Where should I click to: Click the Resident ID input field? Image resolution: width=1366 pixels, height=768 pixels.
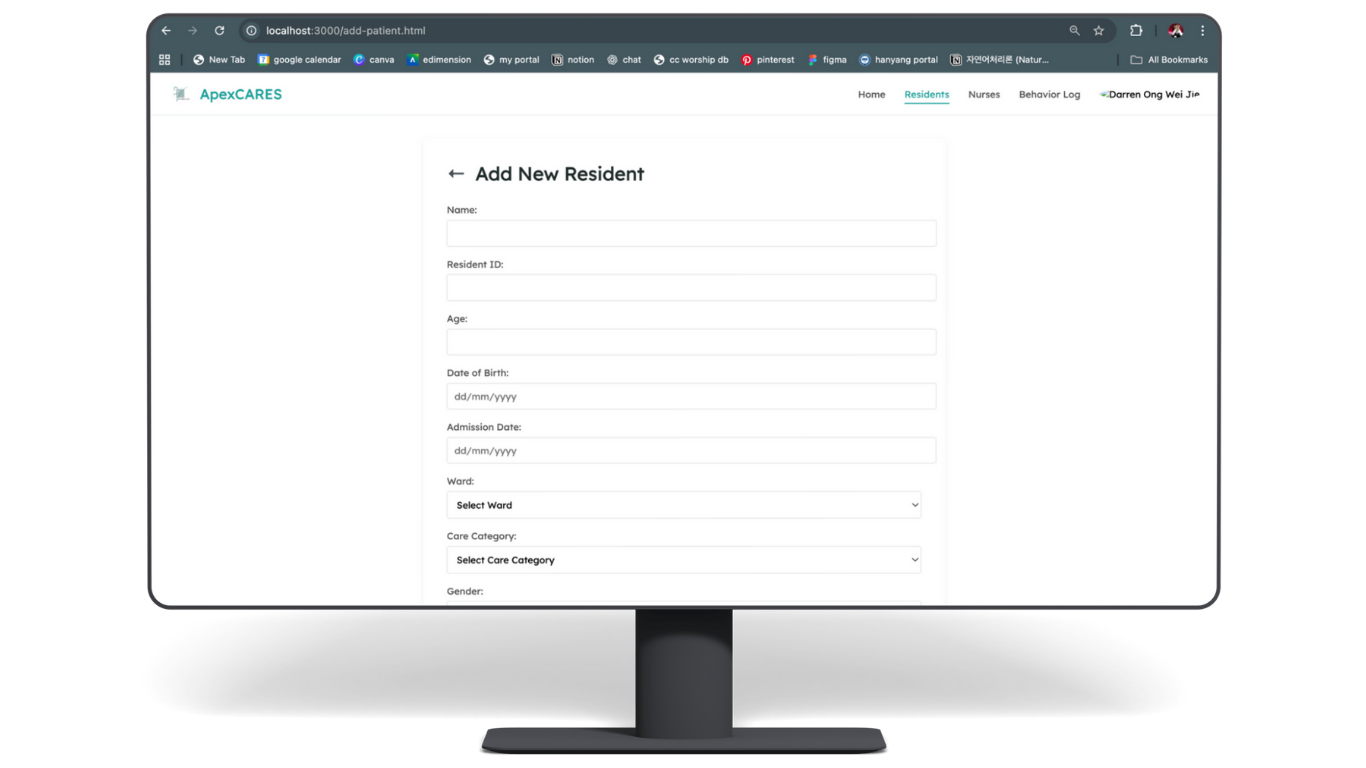[x=691, y=288]
